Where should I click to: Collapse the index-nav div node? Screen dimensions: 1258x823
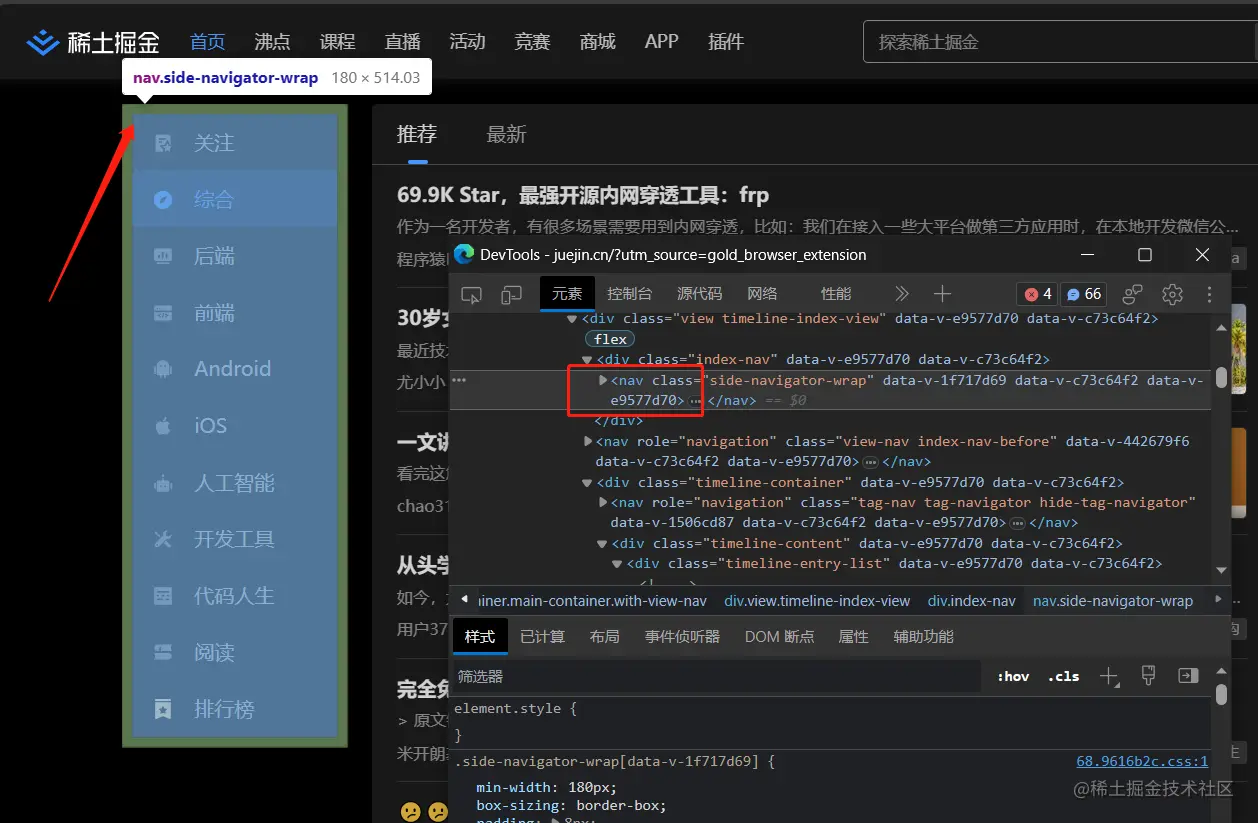tap(587, 359)
